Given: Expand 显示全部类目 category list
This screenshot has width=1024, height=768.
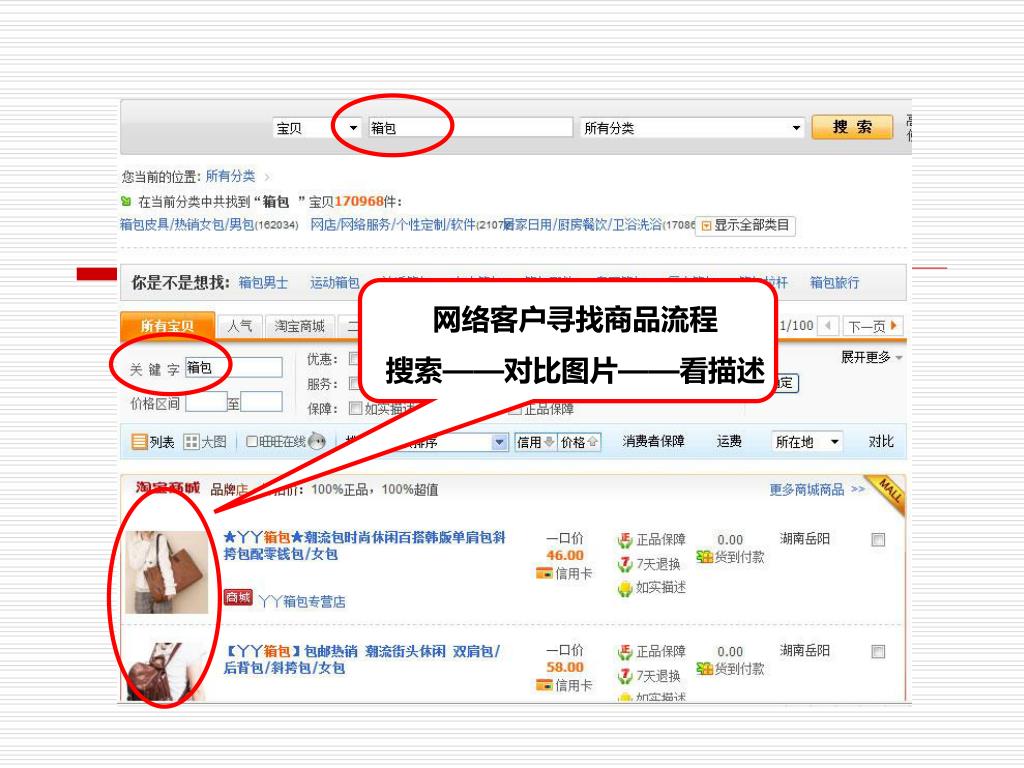Looking at the screenshot, I should (745, 225).
